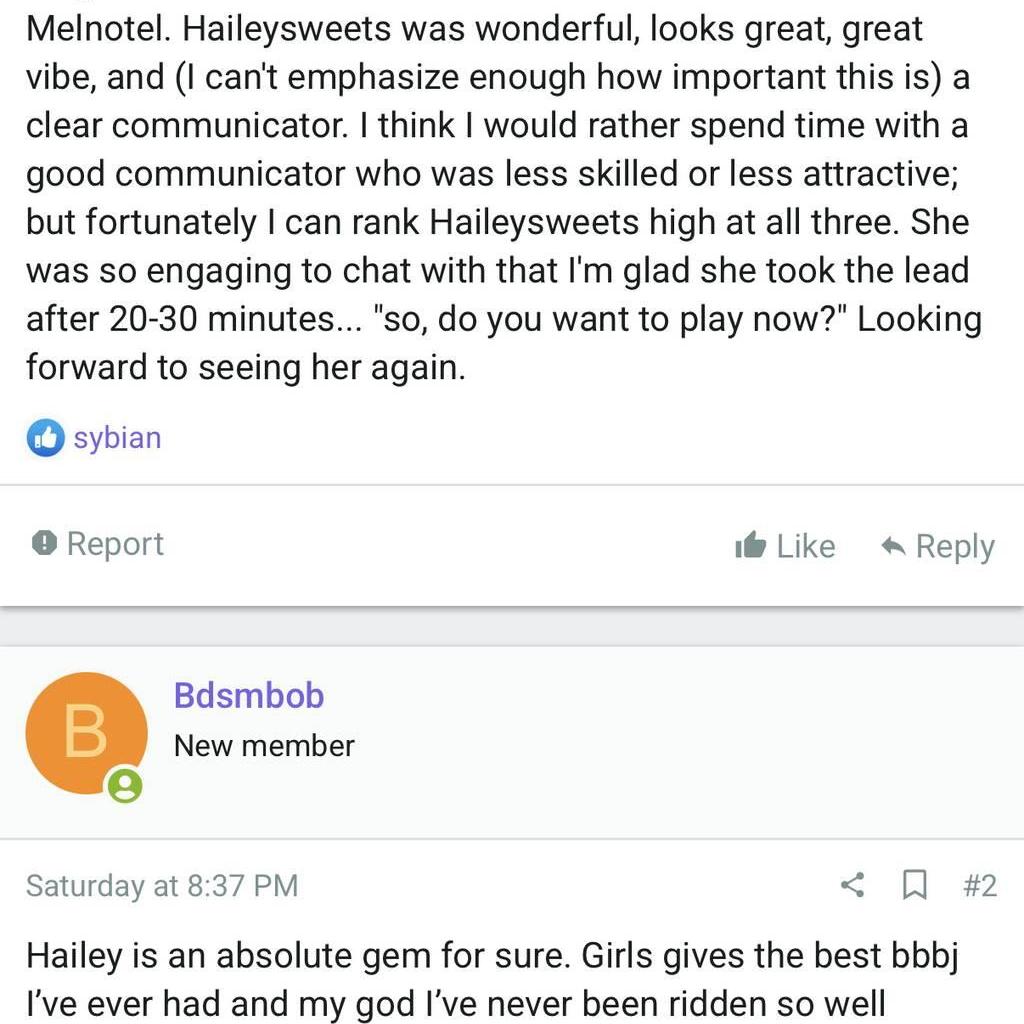Select the Reply text button
Image resolution: width=1024 pixels, height=1024 pixels.
(955, 547)
